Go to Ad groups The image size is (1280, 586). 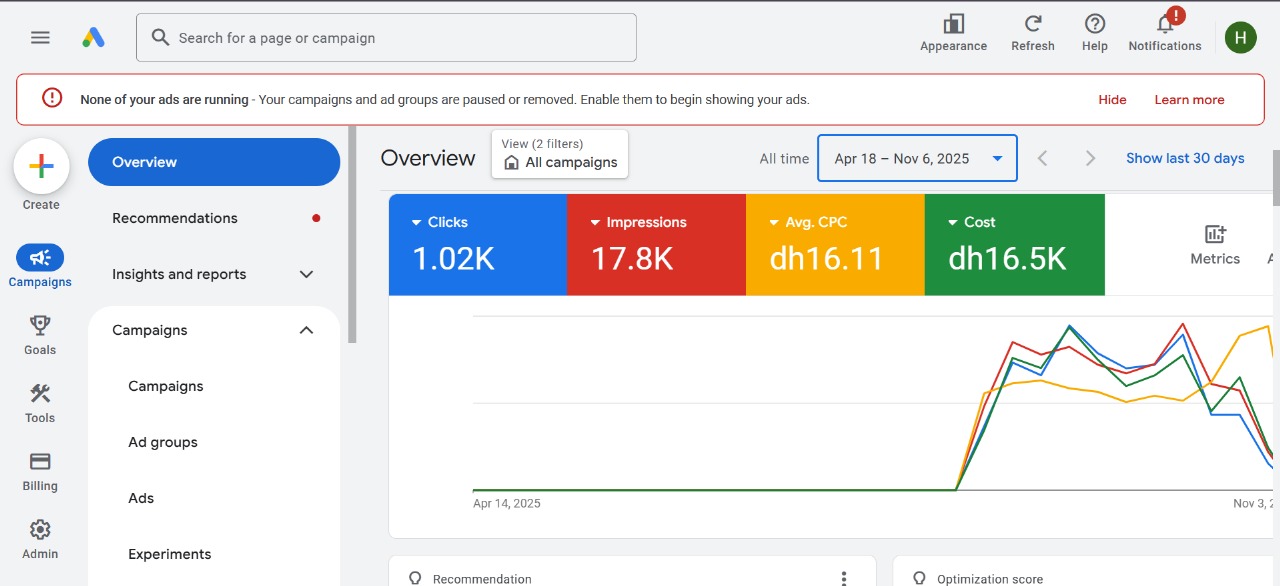(162, 441)
